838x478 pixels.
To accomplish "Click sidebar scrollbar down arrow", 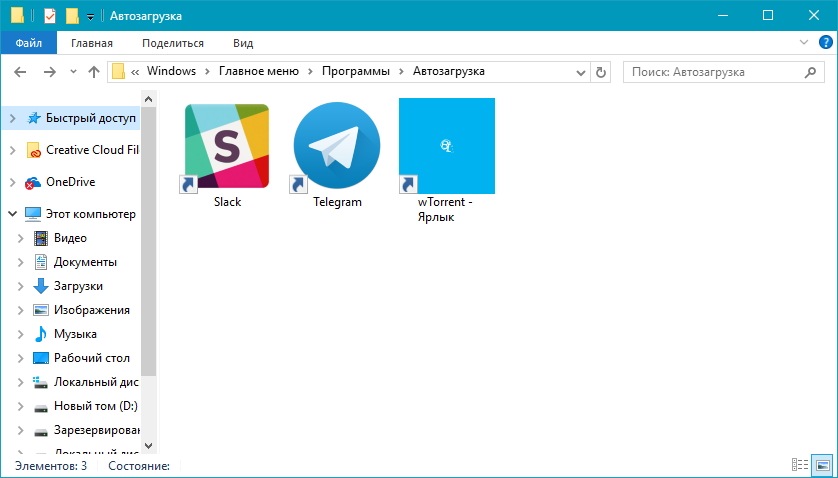I will click(149, 445).
